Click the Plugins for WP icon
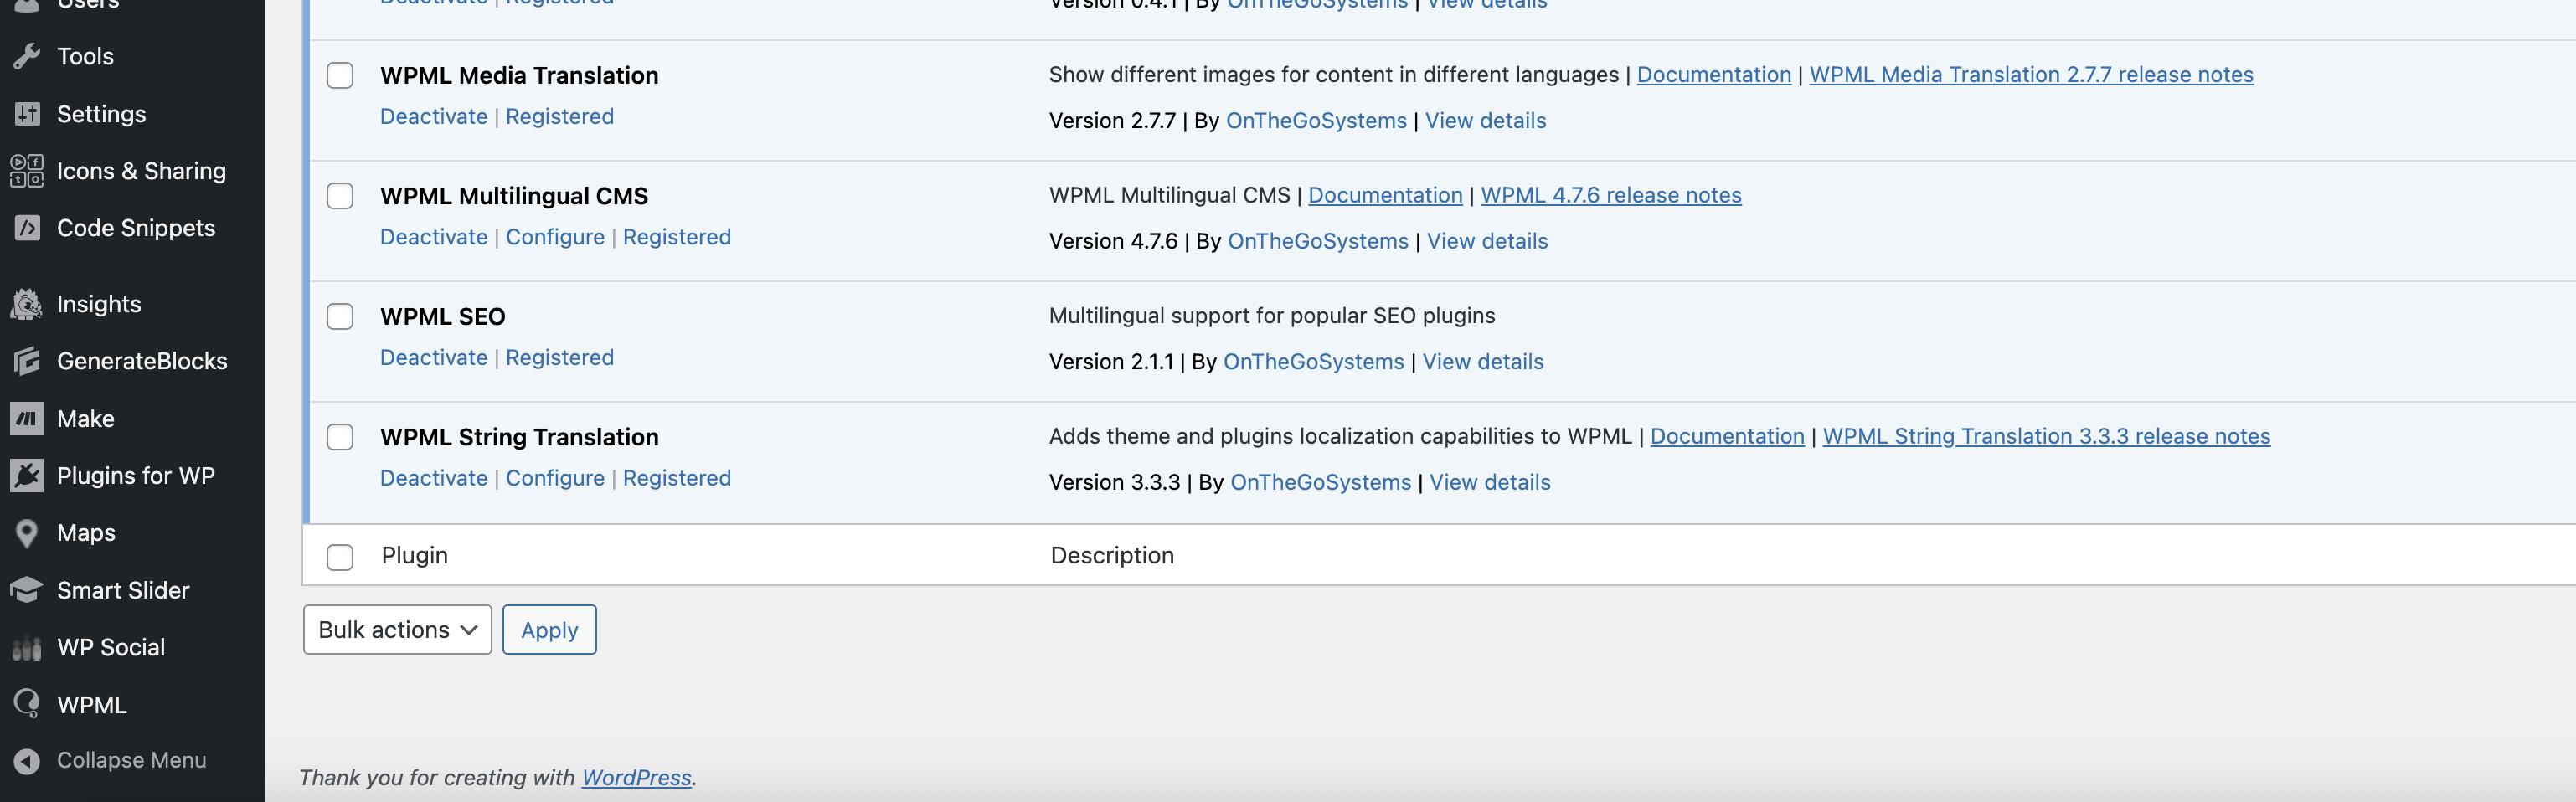The image size is (2576, 802). pos(27,476)
